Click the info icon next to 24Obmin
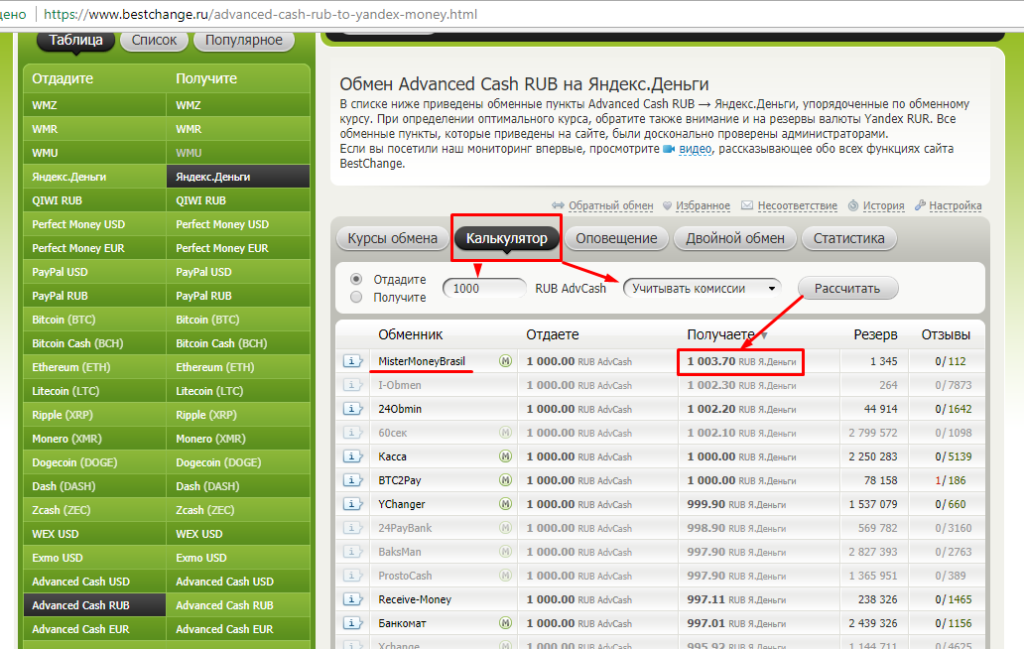The image size is (1024, 649). pyautogui.click(x=352, y=409)
